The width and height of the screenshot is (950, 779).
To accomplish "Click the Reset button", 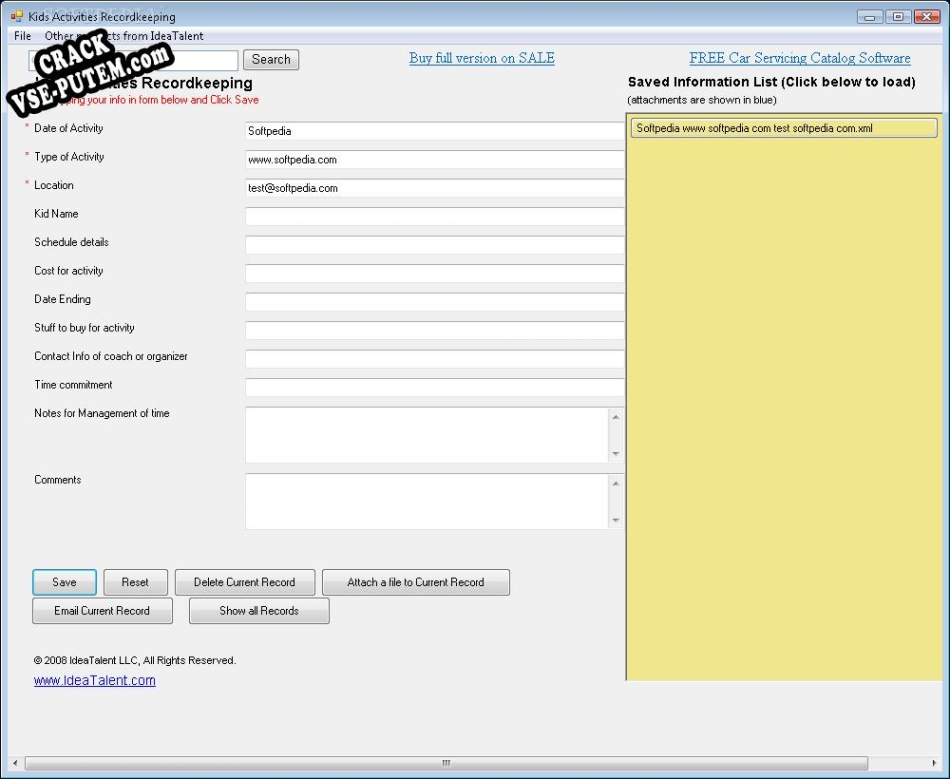I will click(x=135, y=582).
